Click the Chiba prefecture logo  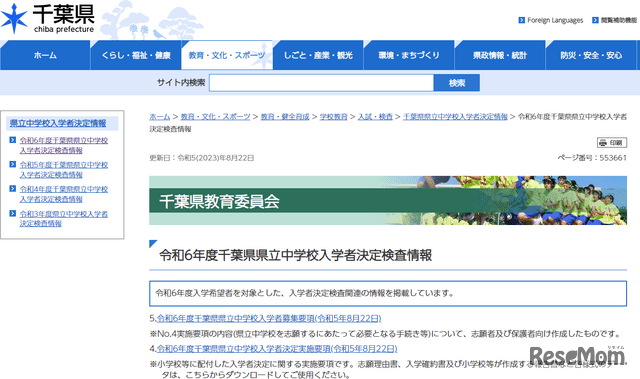pyautogui.click(x=48, y=19)
